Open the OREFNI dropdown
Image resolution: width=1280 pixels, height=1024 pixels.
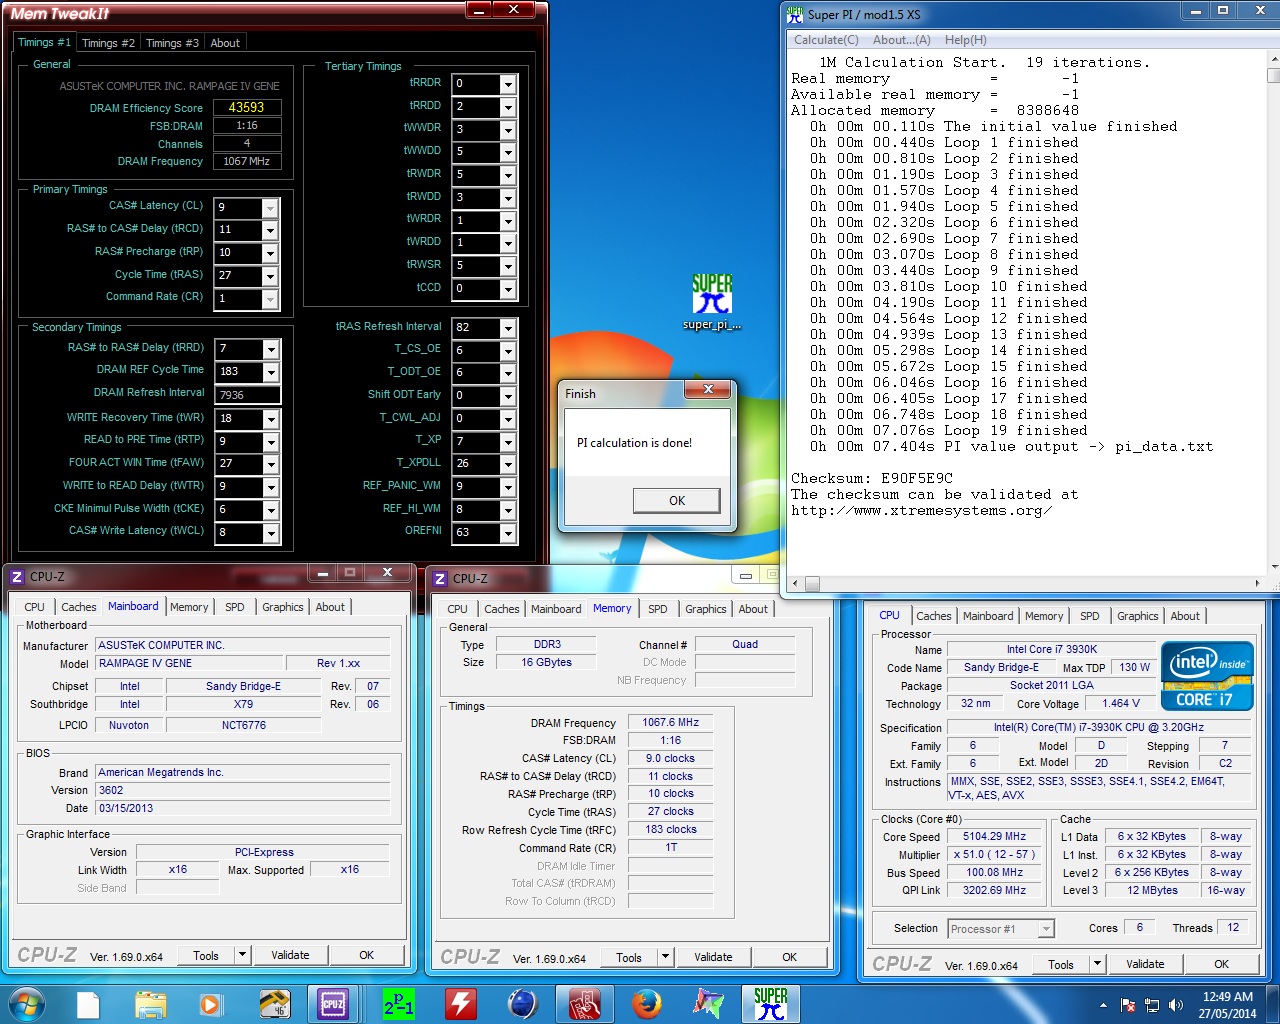pyautogui.click(x=508, y=533)
